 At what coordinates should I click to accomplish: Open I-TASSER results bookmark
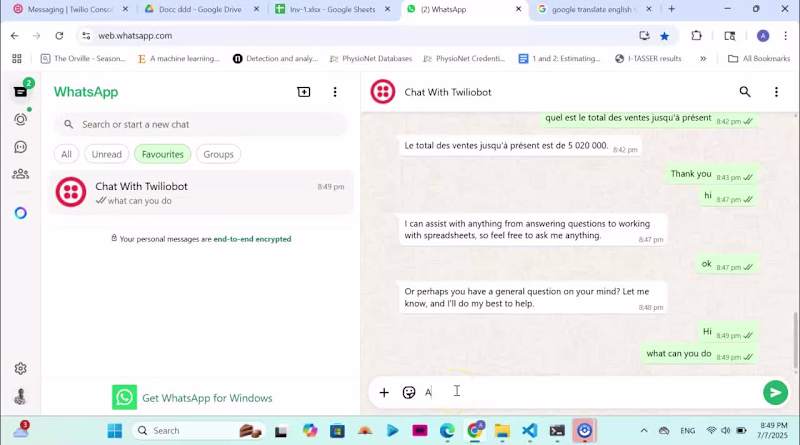pyautogui.click(x=648, y=59)
